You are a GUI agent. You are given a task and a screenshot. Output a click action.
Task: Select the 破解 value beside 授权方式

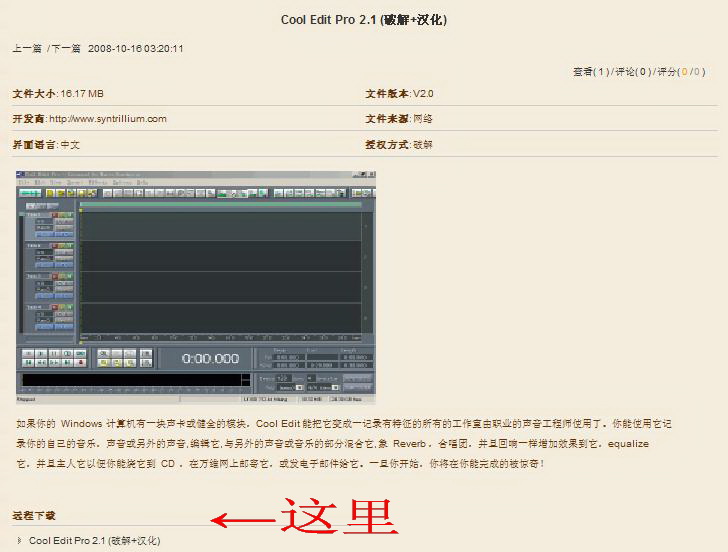pos(422,145)
